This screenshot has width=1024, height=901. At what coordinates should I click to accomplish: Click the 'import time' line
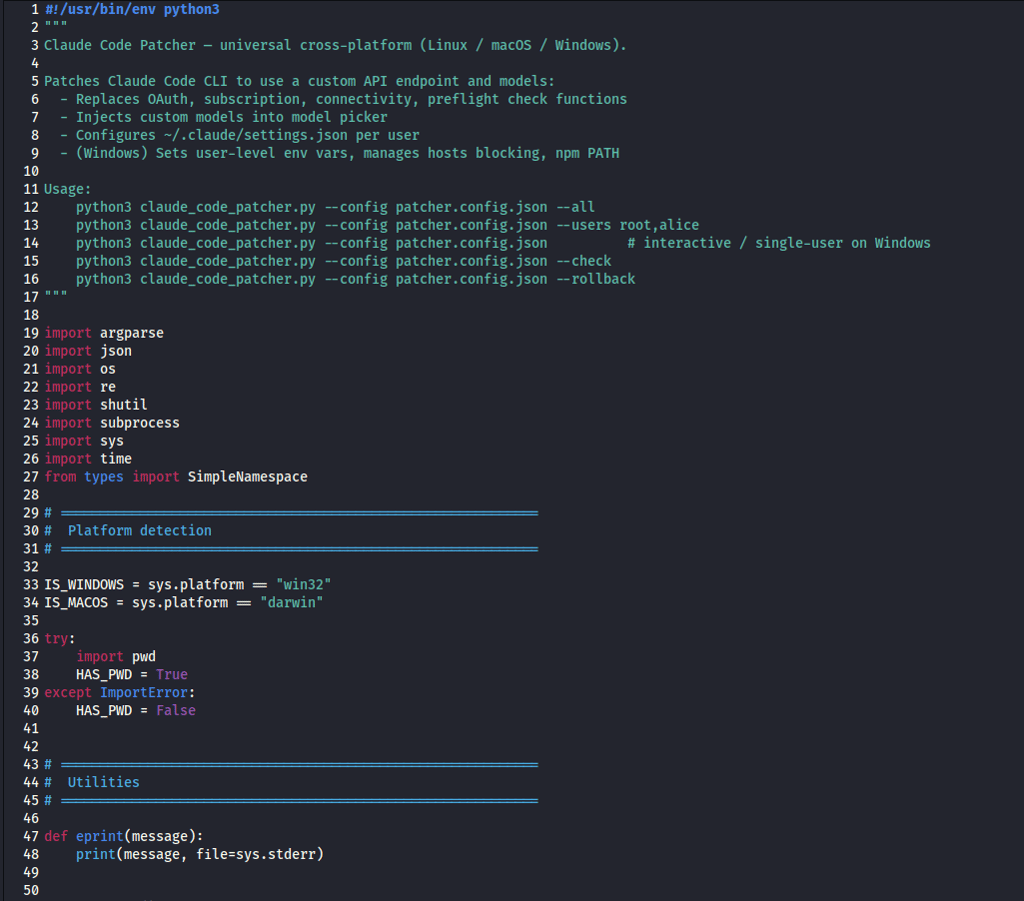tap(88, 458)
